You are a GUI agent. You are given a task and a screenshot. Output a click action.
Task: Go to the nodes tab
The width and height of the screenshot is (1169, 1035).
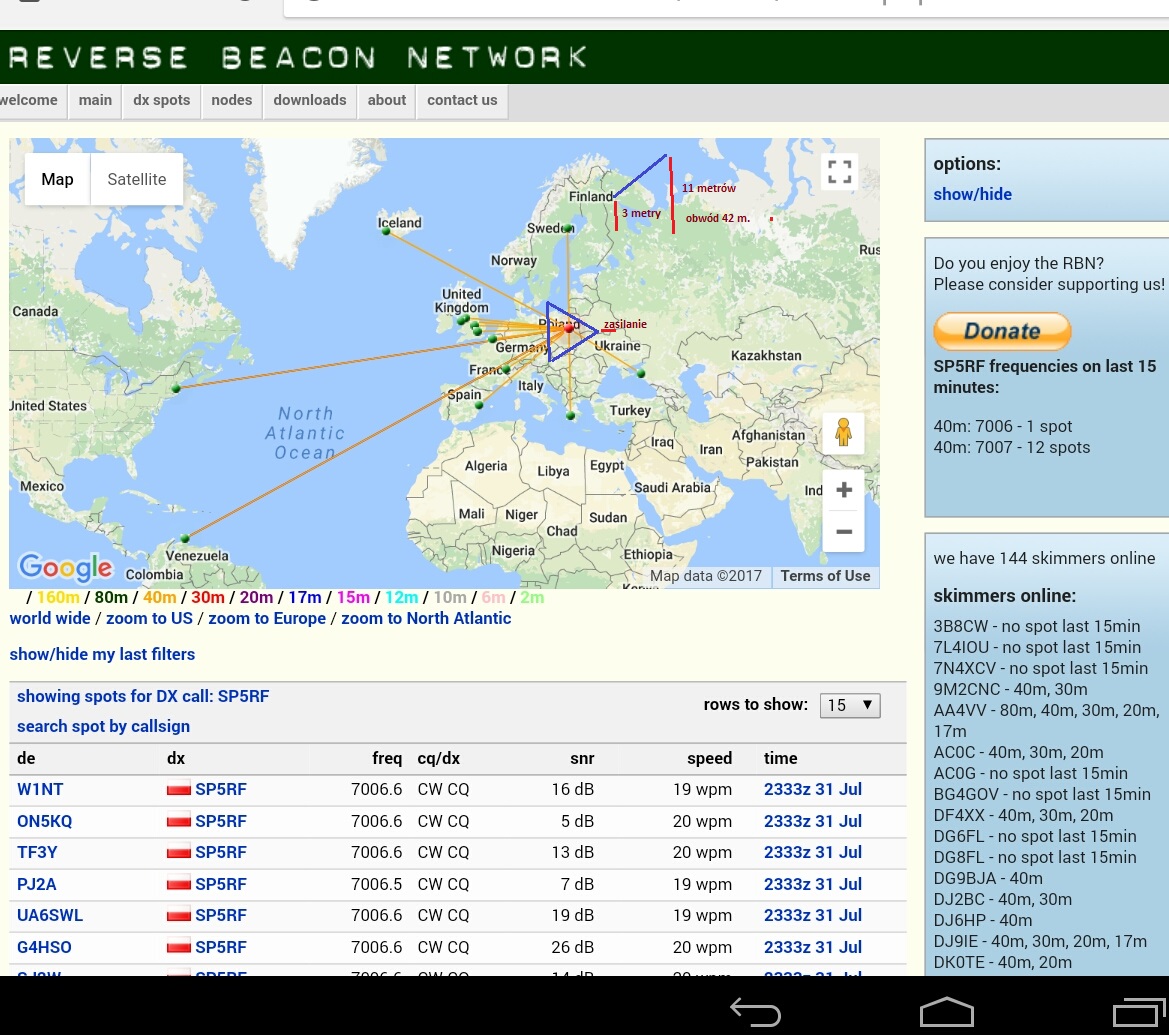[232, 100]
